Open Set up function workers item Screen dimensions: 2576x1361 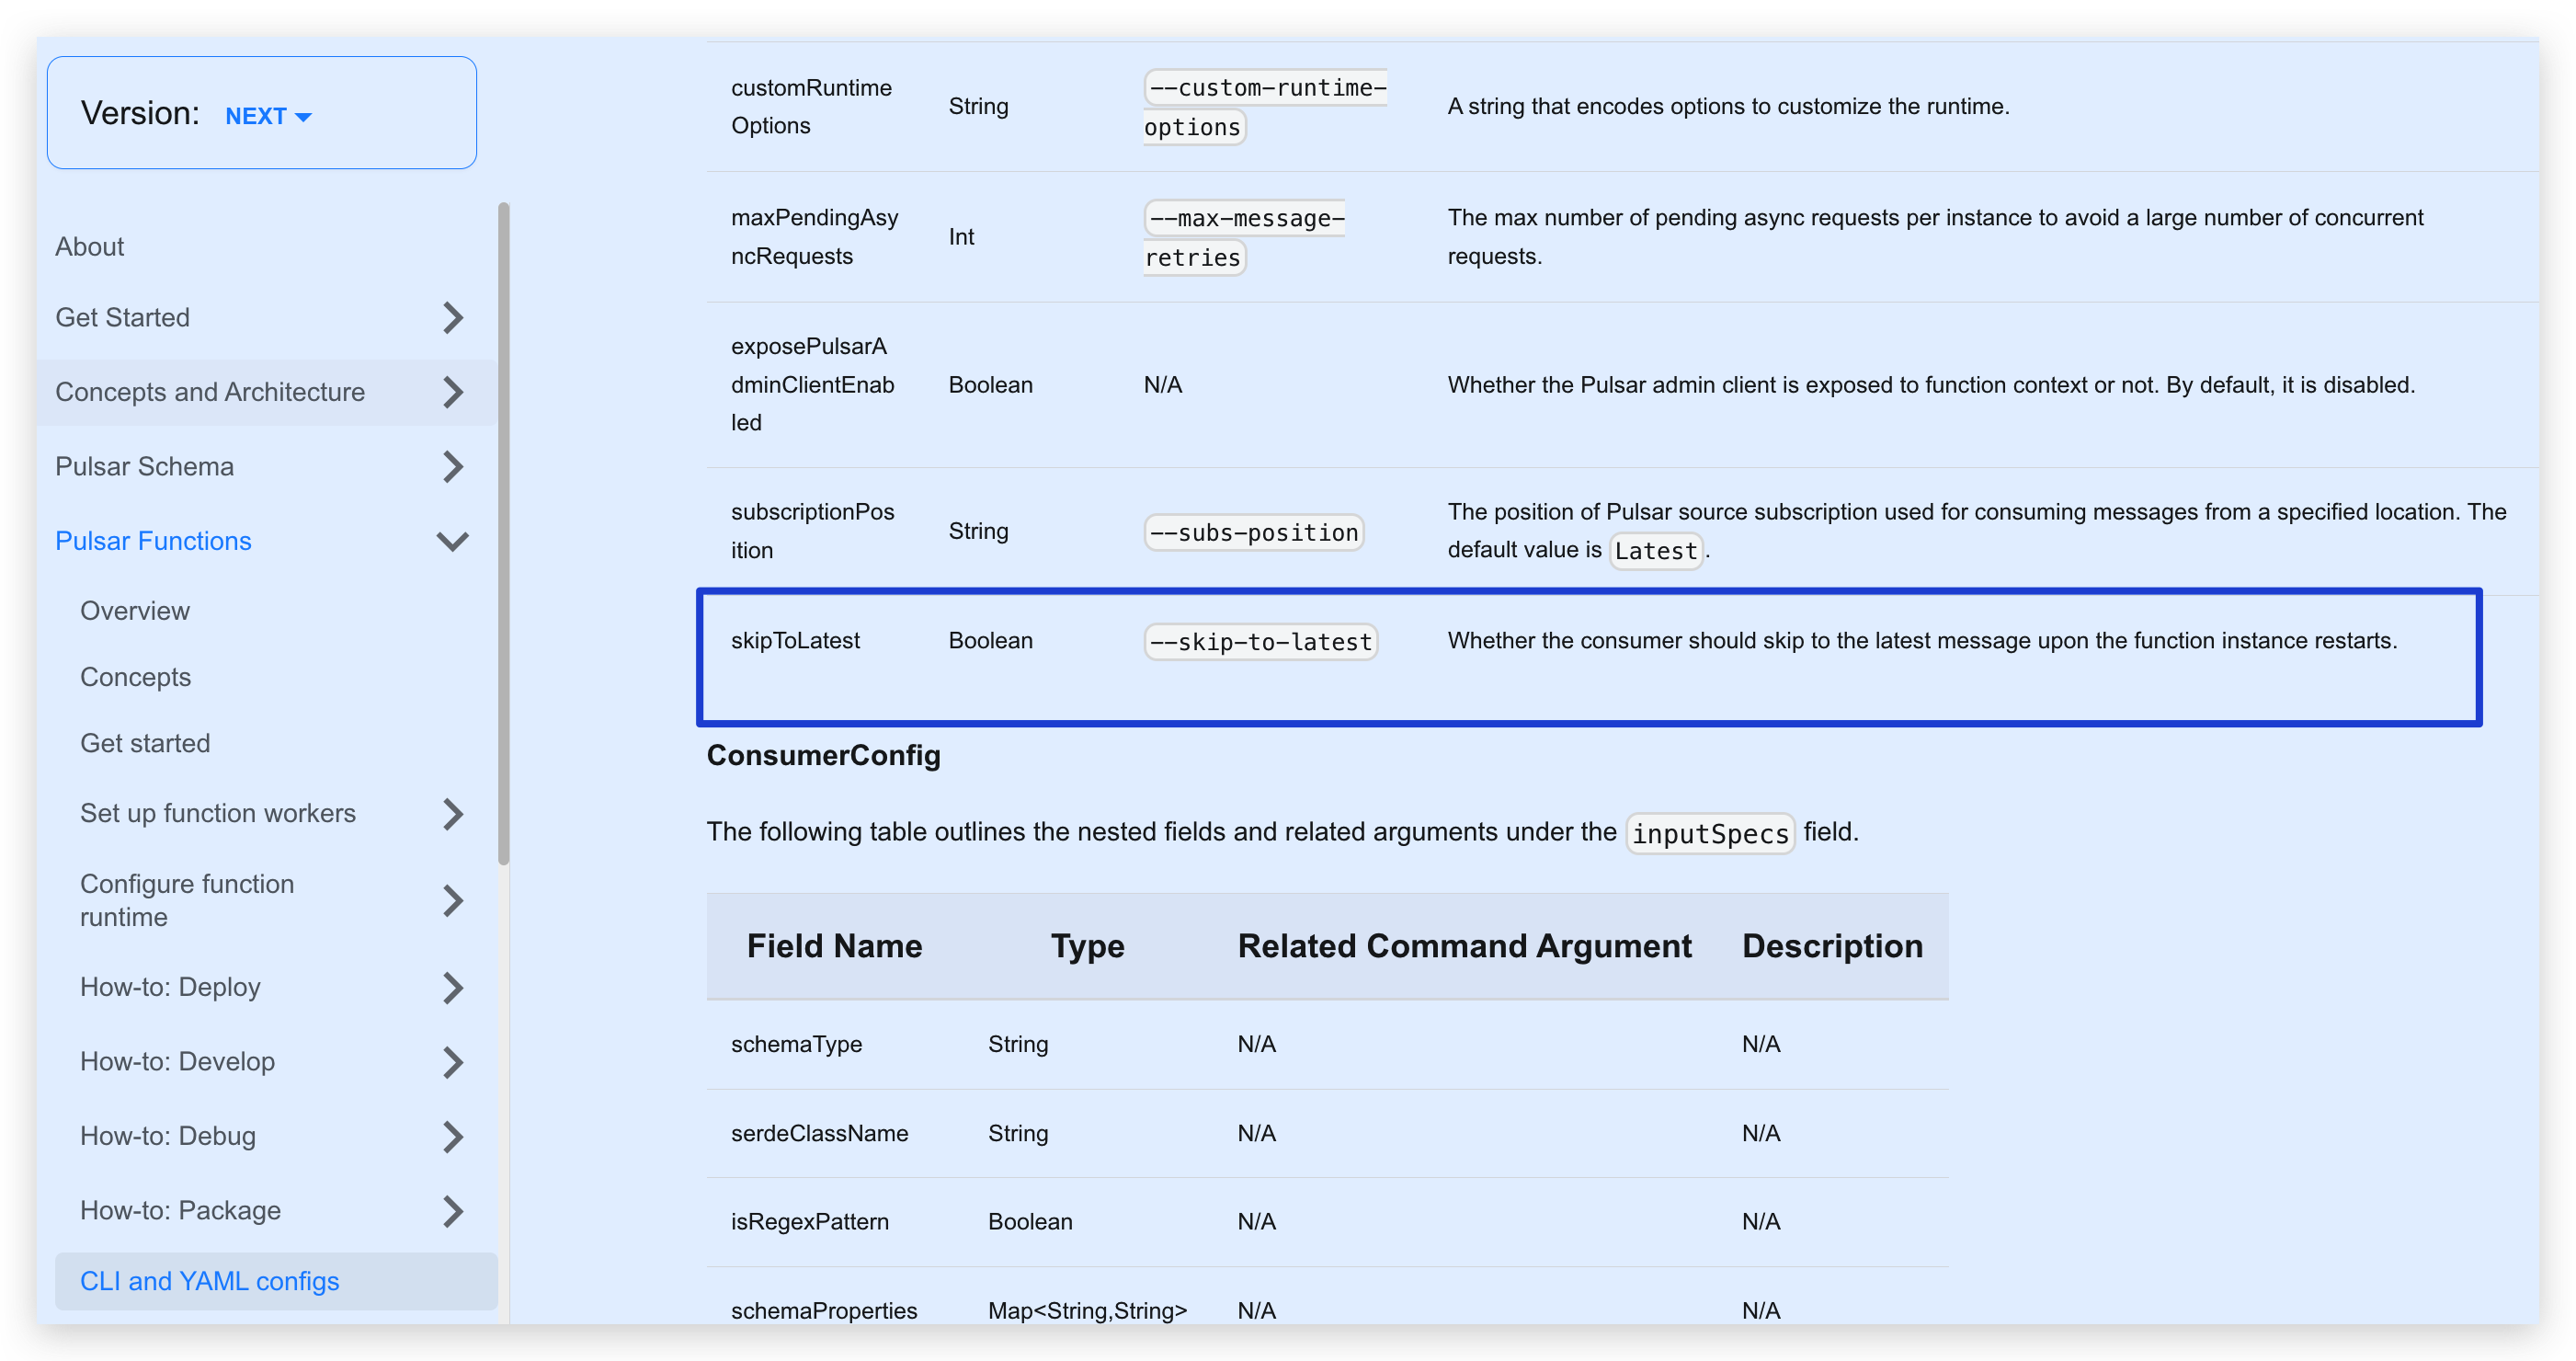(x=218, y=814)
